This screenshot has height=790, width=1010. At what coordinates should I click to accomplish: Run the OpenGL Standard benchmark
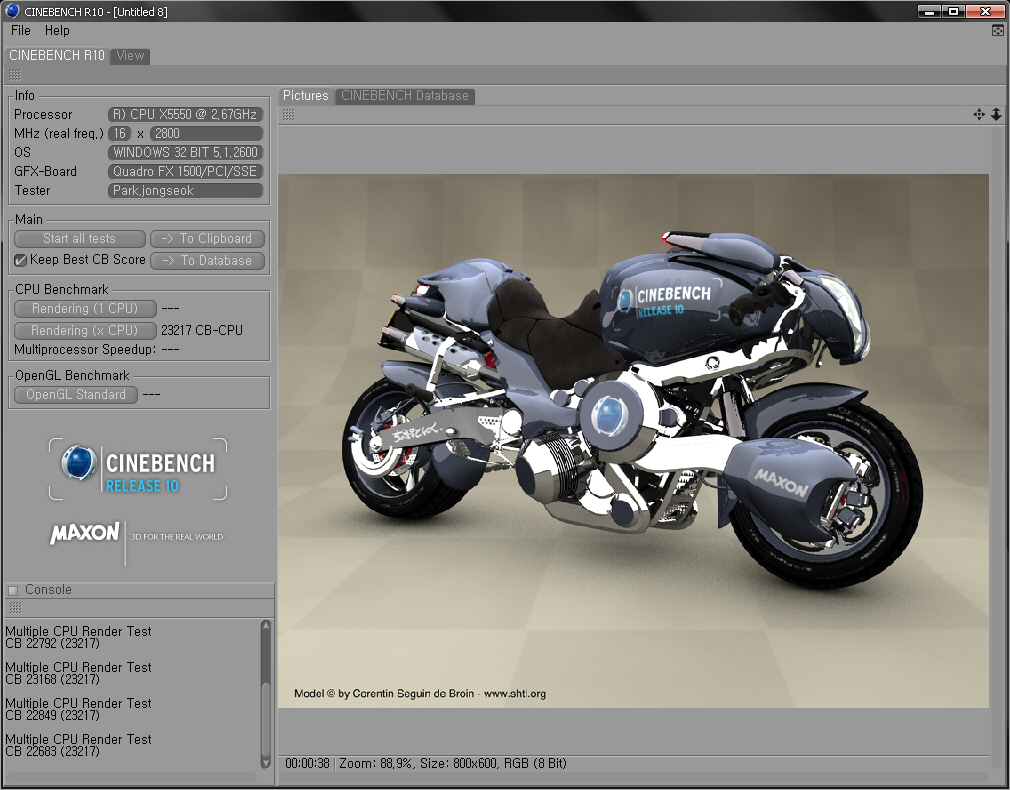pyautogui.click(x=76, y=395)
